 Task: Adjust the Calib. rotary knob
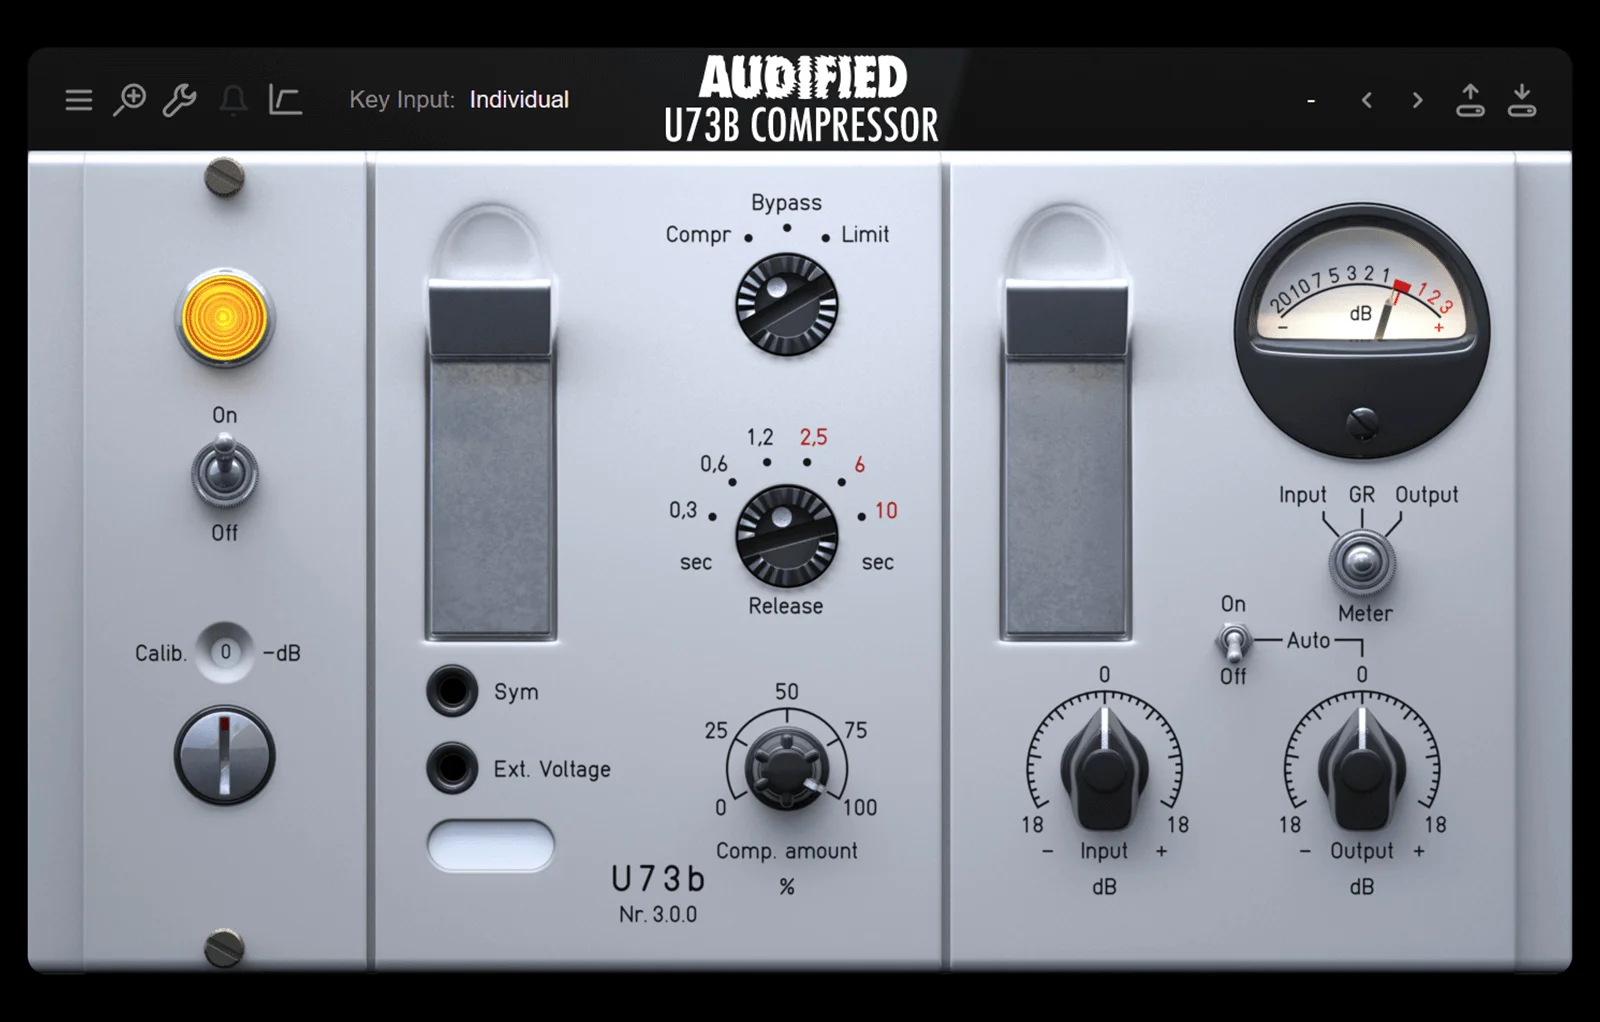(x=225, y=756)
